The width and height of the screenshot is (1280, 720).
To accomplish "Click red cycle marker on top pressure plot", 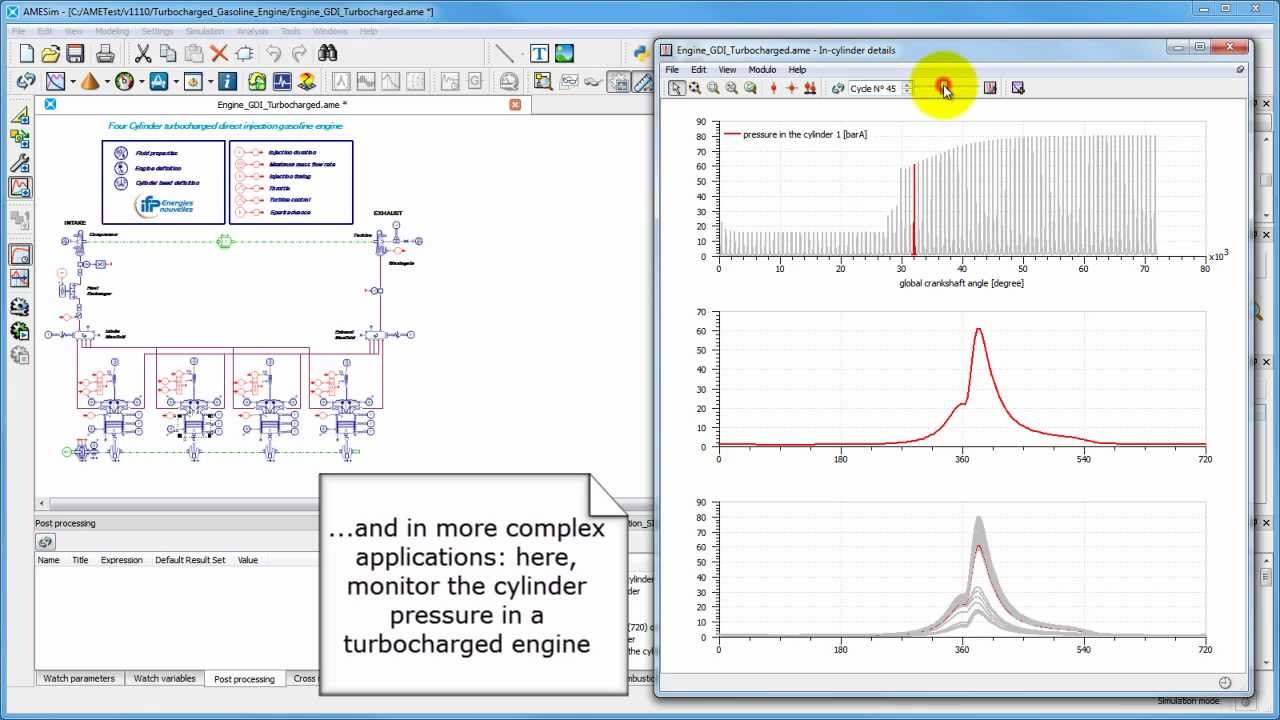I will [914, 210].
